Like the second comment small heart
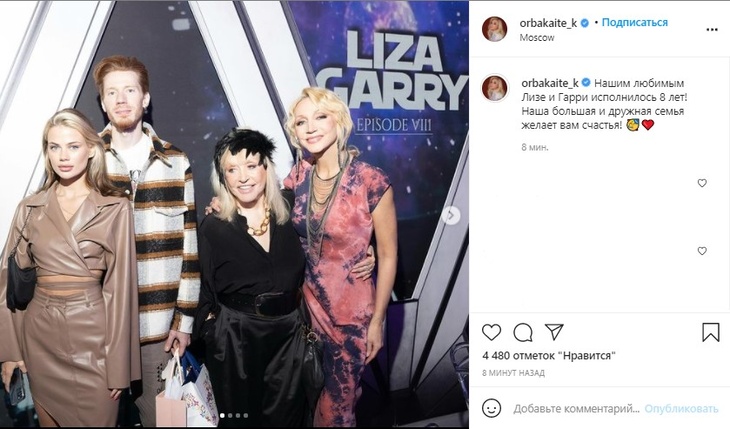The width and height of the screenshot is (730, 429). [702, 251]
